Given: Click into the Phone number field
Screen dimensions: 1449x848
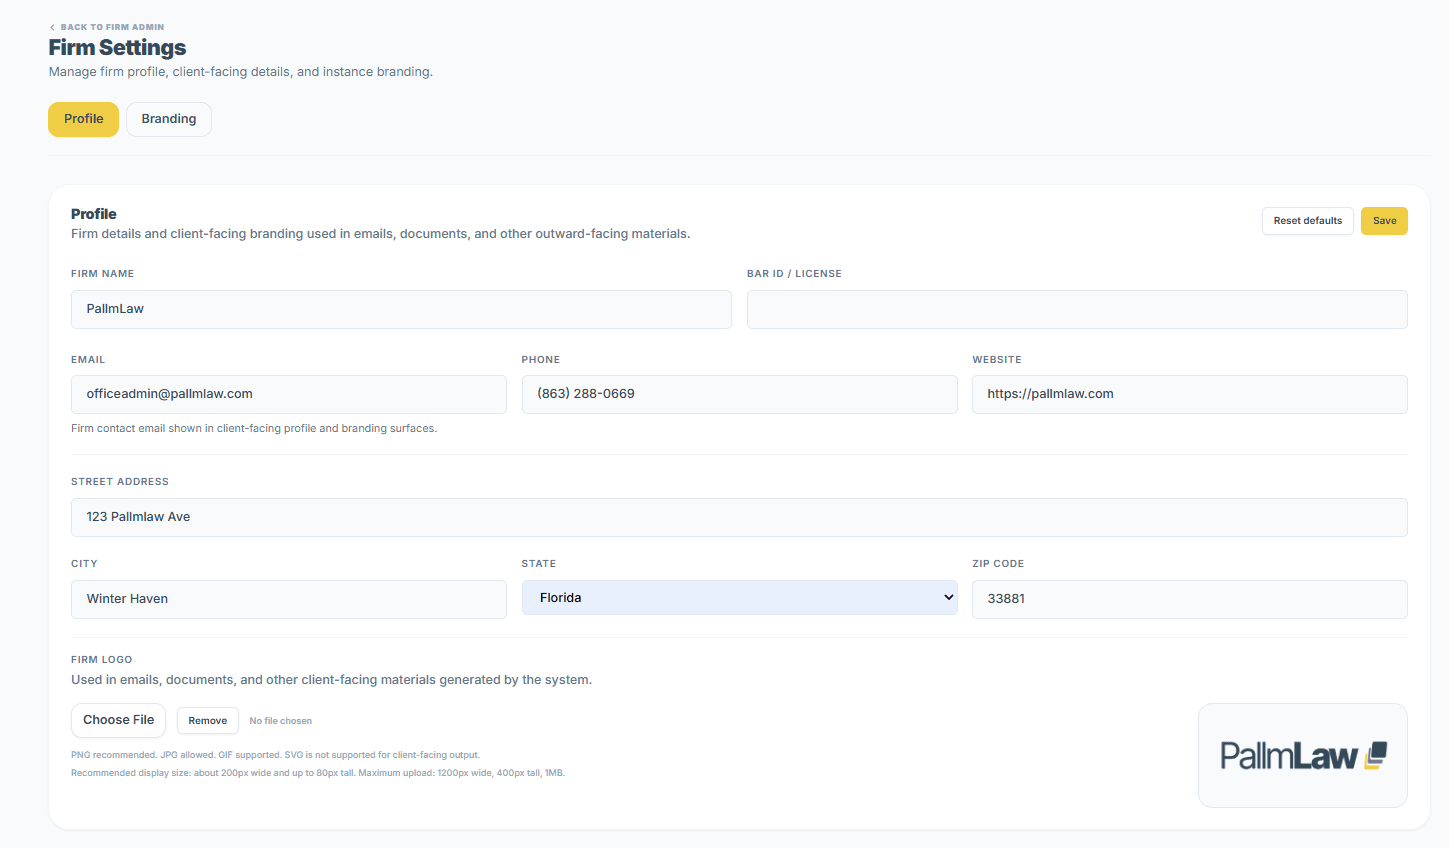Looking at the screenshot, I should tap(739, 394).
